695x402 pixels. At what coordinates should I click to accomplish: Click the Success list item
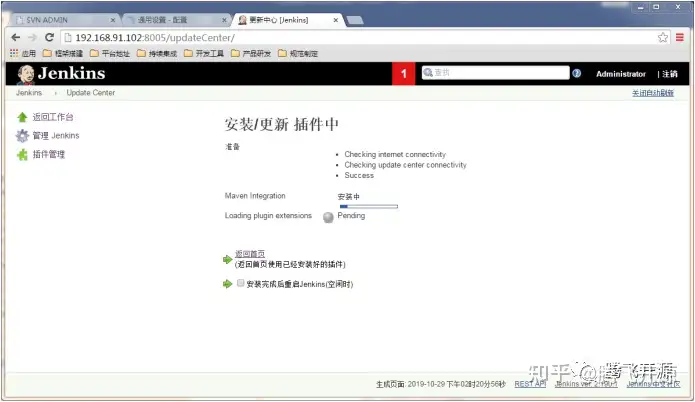(x=359, y=176)
